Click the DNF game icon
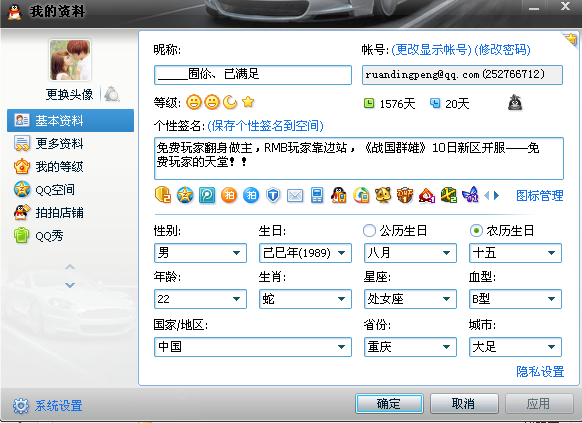582x423 pixels. (405, 195)
